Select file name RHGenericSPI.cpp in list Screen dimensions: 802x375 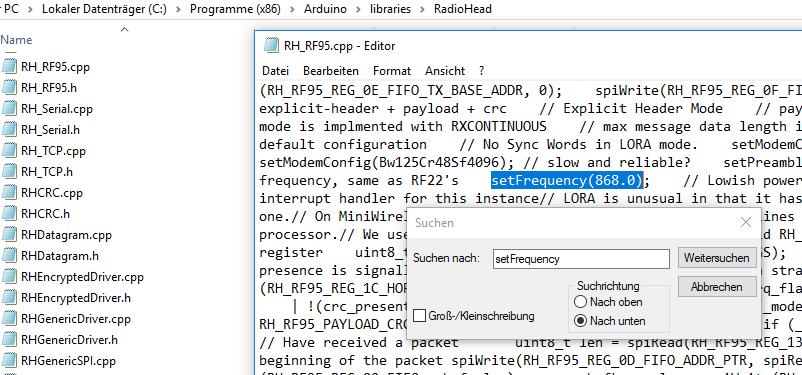point(69,361)
